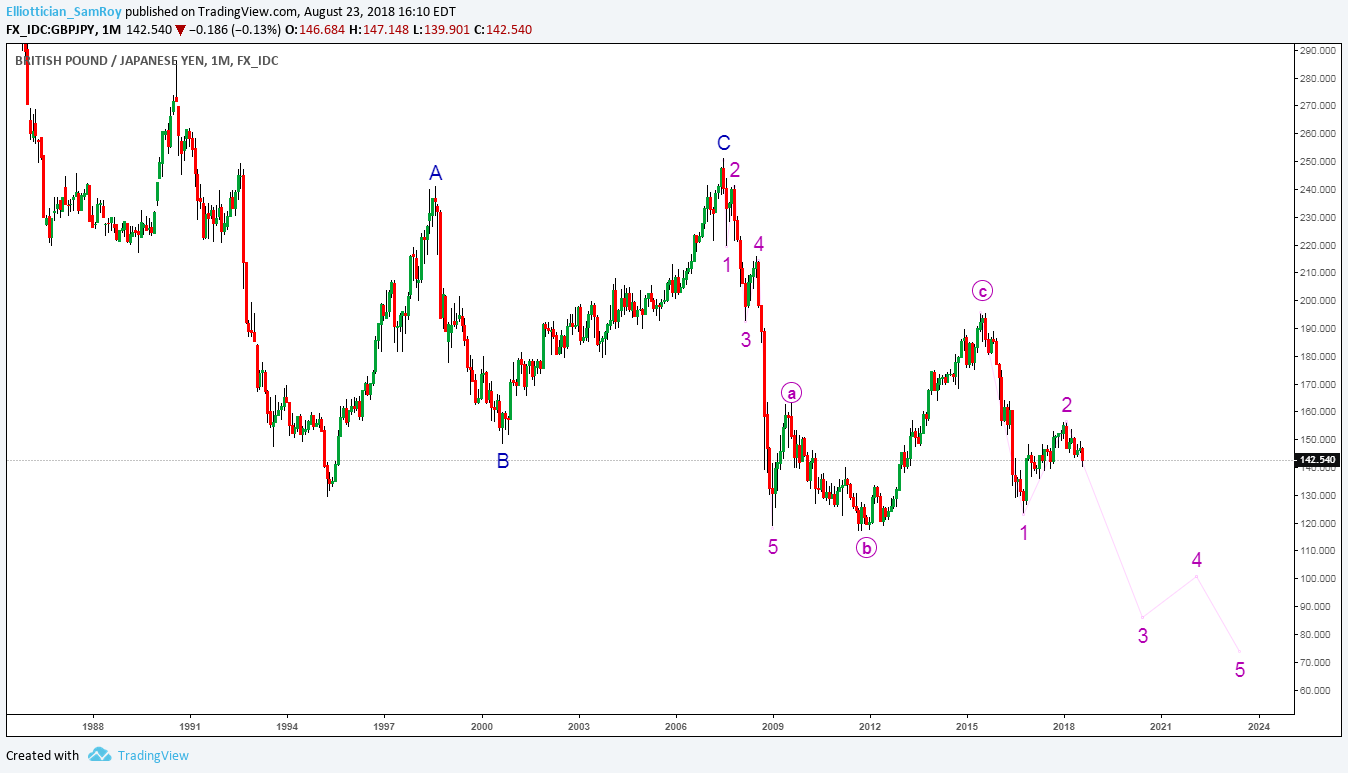The image size is (1348, 773).
Task: Click the low value L:139.901
Action: 441,30
